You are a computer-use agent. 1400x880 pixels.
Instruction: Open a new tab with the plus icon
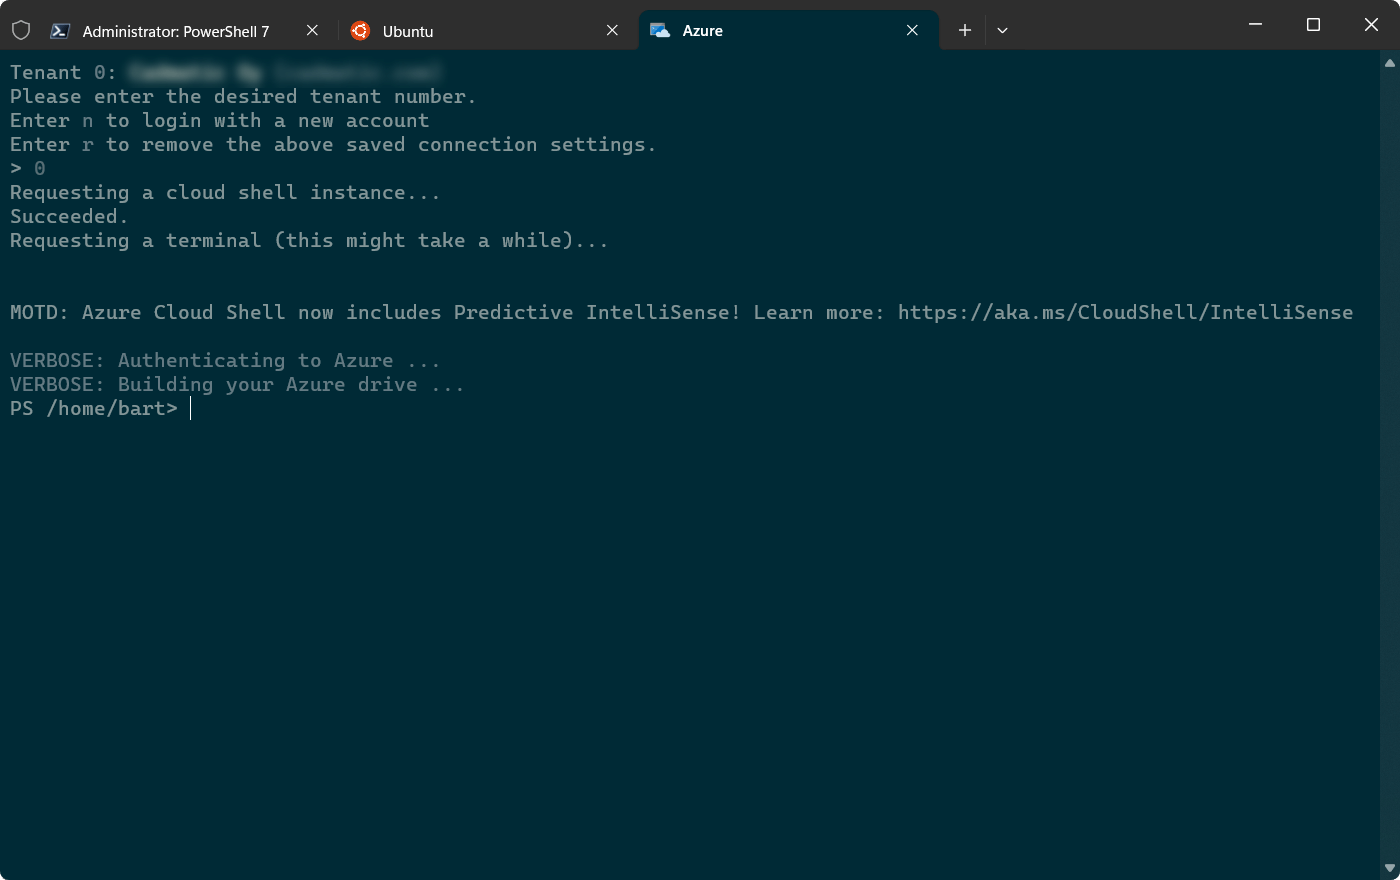coord(964,30)
